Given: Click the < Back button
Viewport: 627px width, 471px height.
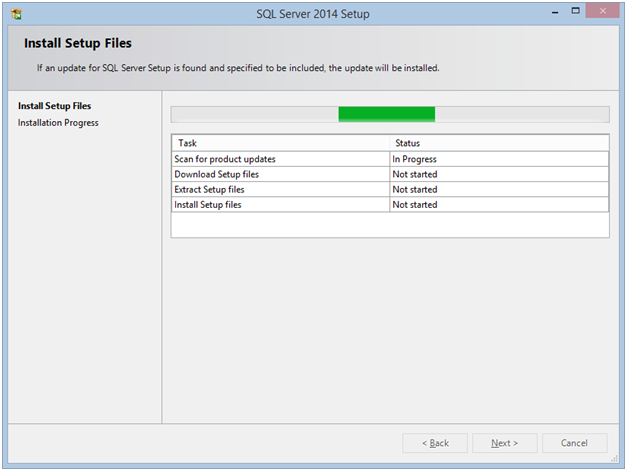Looking at the screenshot, I should [x=435, y=443].
